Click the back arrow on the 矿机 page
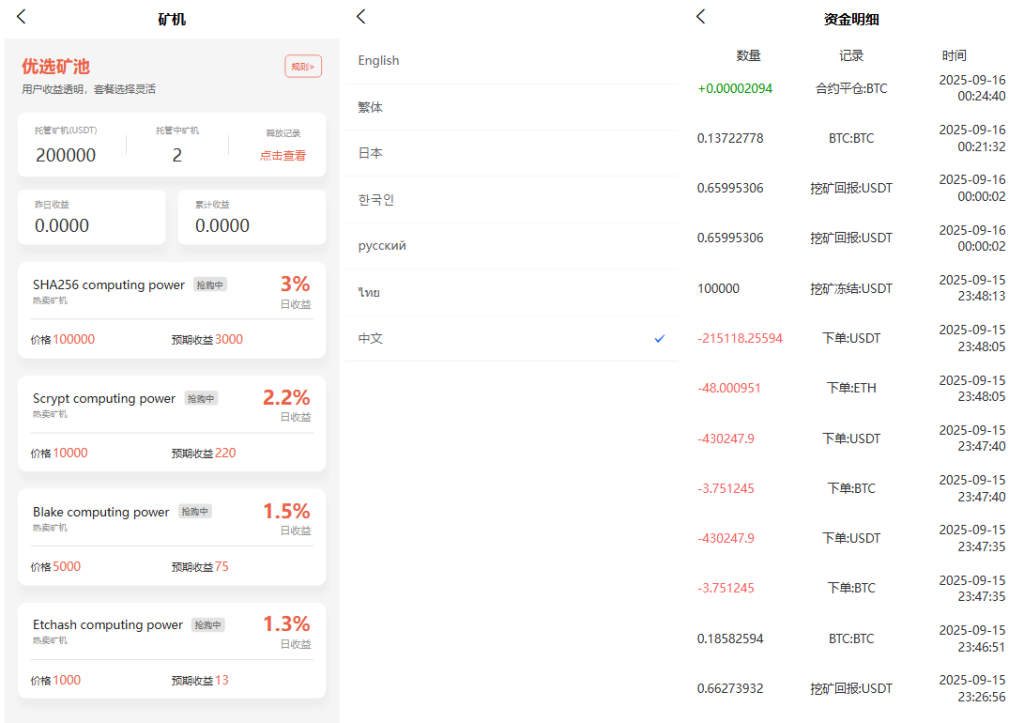The image size is (1024, 723). pos(20,17)
